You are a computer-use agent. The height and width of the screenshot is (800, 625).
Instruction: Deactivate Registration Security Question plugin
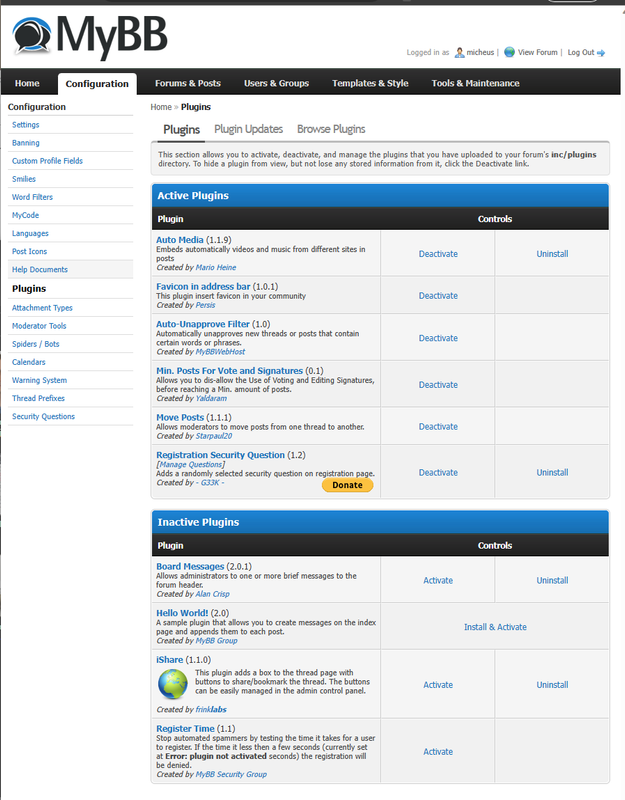coord(438,472)
